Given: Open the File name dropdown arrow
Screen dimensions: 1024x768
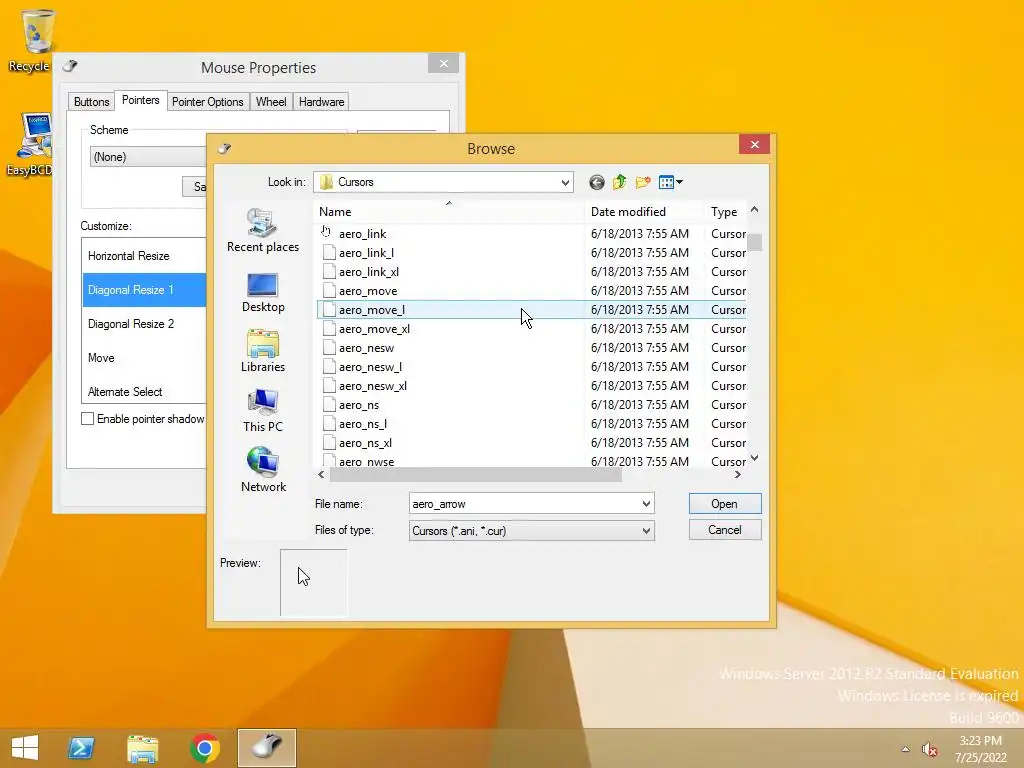Looking at the screenshot, I should pyautogui.click(x=646, y=504).
